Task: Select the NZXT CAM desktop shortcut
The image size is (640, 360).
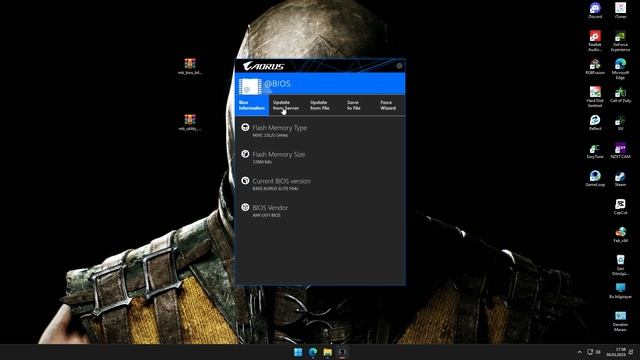Action: coord(620,151)
